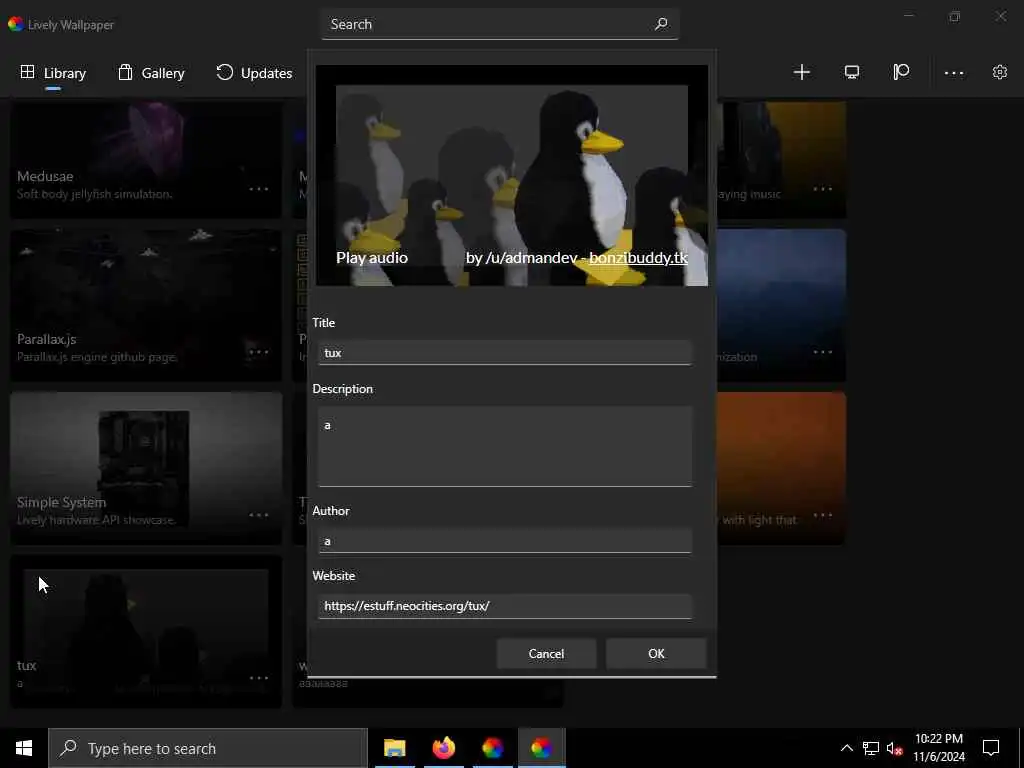
Task: Open the display control panel monitor icon
Action: [852, 72]
